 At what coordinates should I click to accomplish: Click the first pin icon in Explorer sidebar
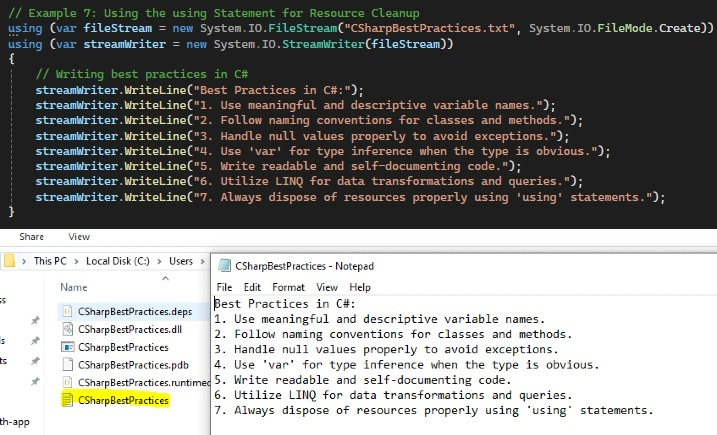pyautogui.click(x=35, y=320)
